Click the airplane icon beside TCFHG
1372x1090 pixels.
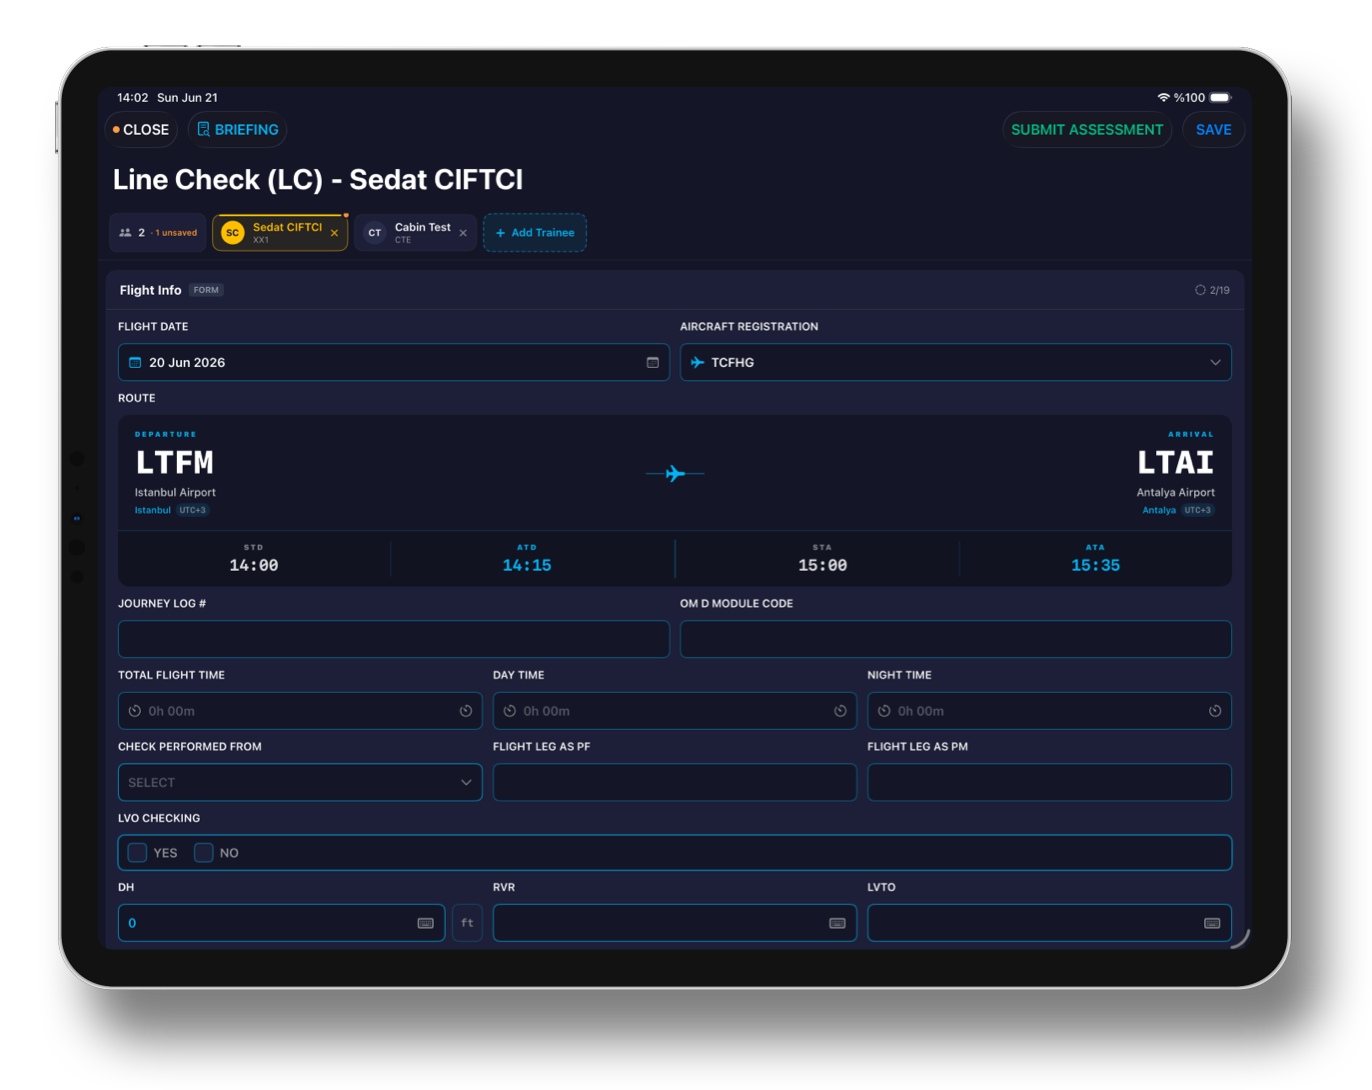pyautogui.click(x=697, y=362)
